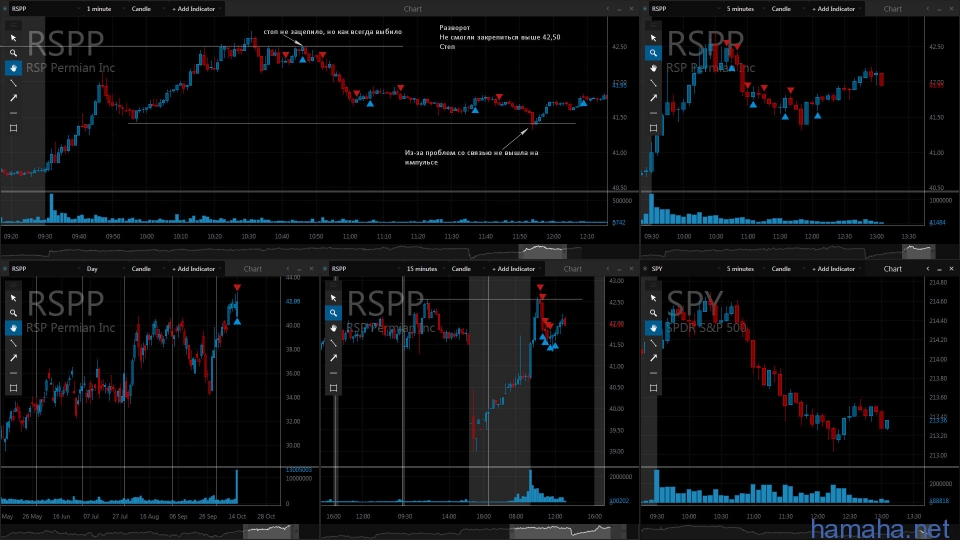Image resolution: width=960 pixels, height=540 pixels.
Task: Choose the arrow tool in SPY chart
Action: (x=653, y=358)
